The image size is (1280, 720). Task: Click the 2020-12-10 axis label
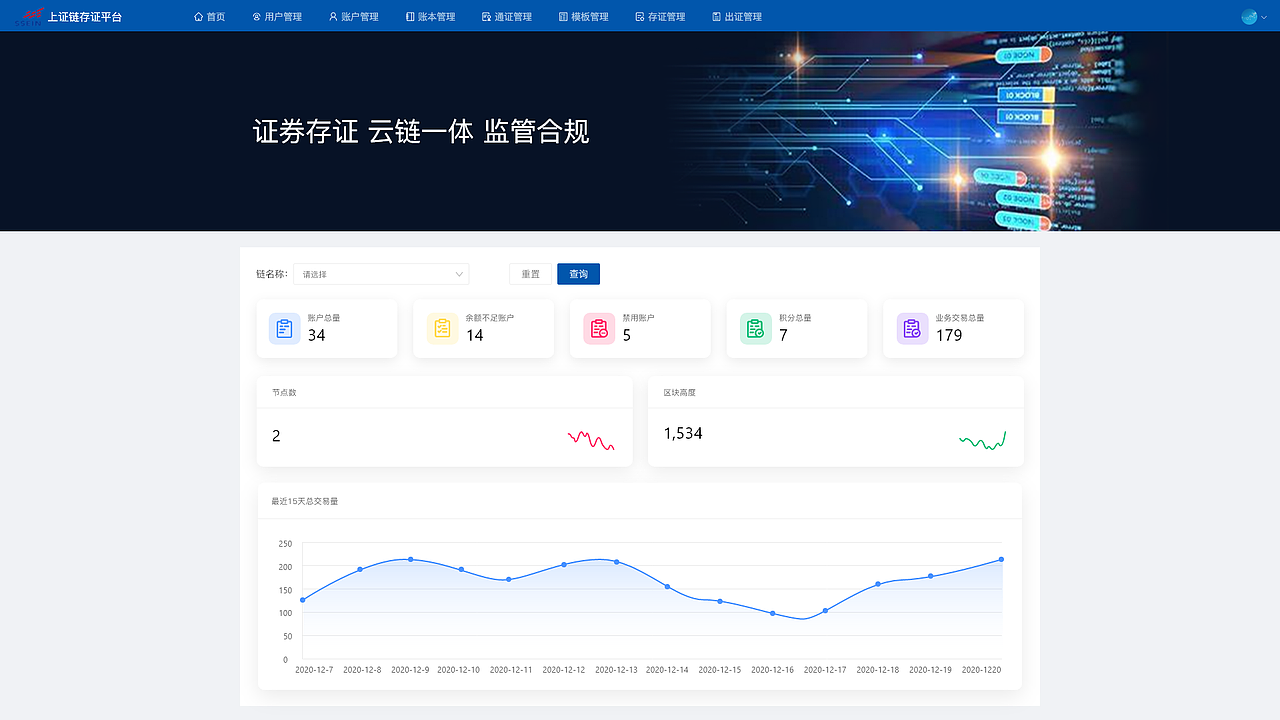click(459, 670)
